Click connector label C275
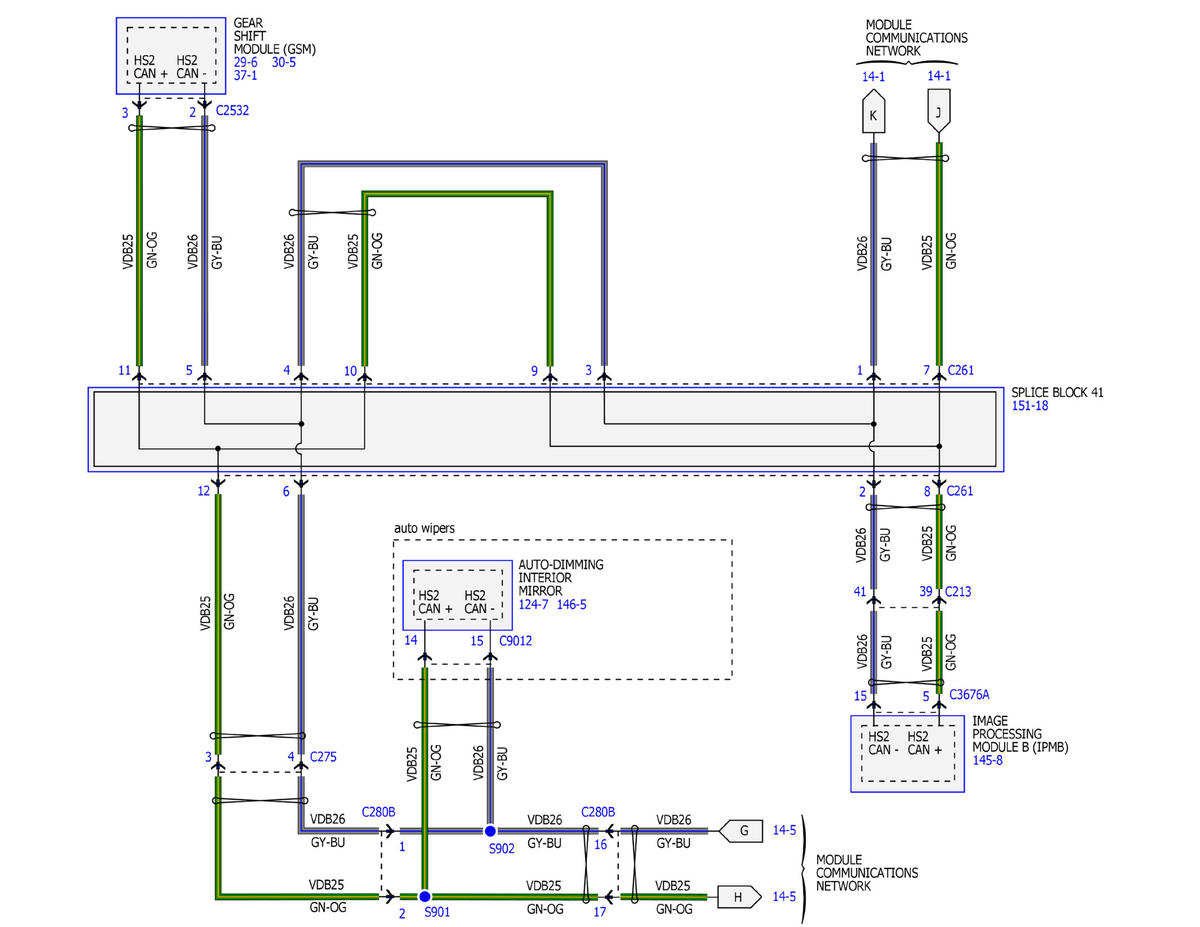This screenshot has height=927, width=1200. [x=324, y=757]
